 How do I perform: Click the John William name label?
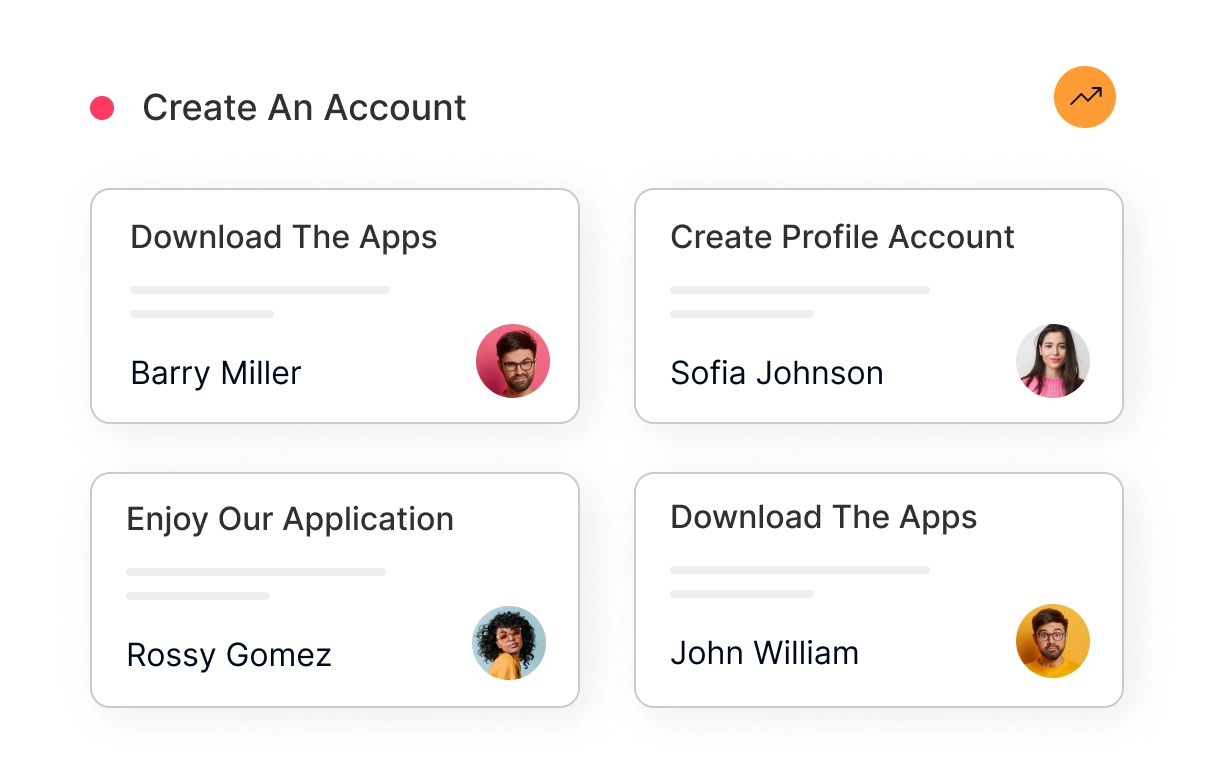click(x=765, y=653)
